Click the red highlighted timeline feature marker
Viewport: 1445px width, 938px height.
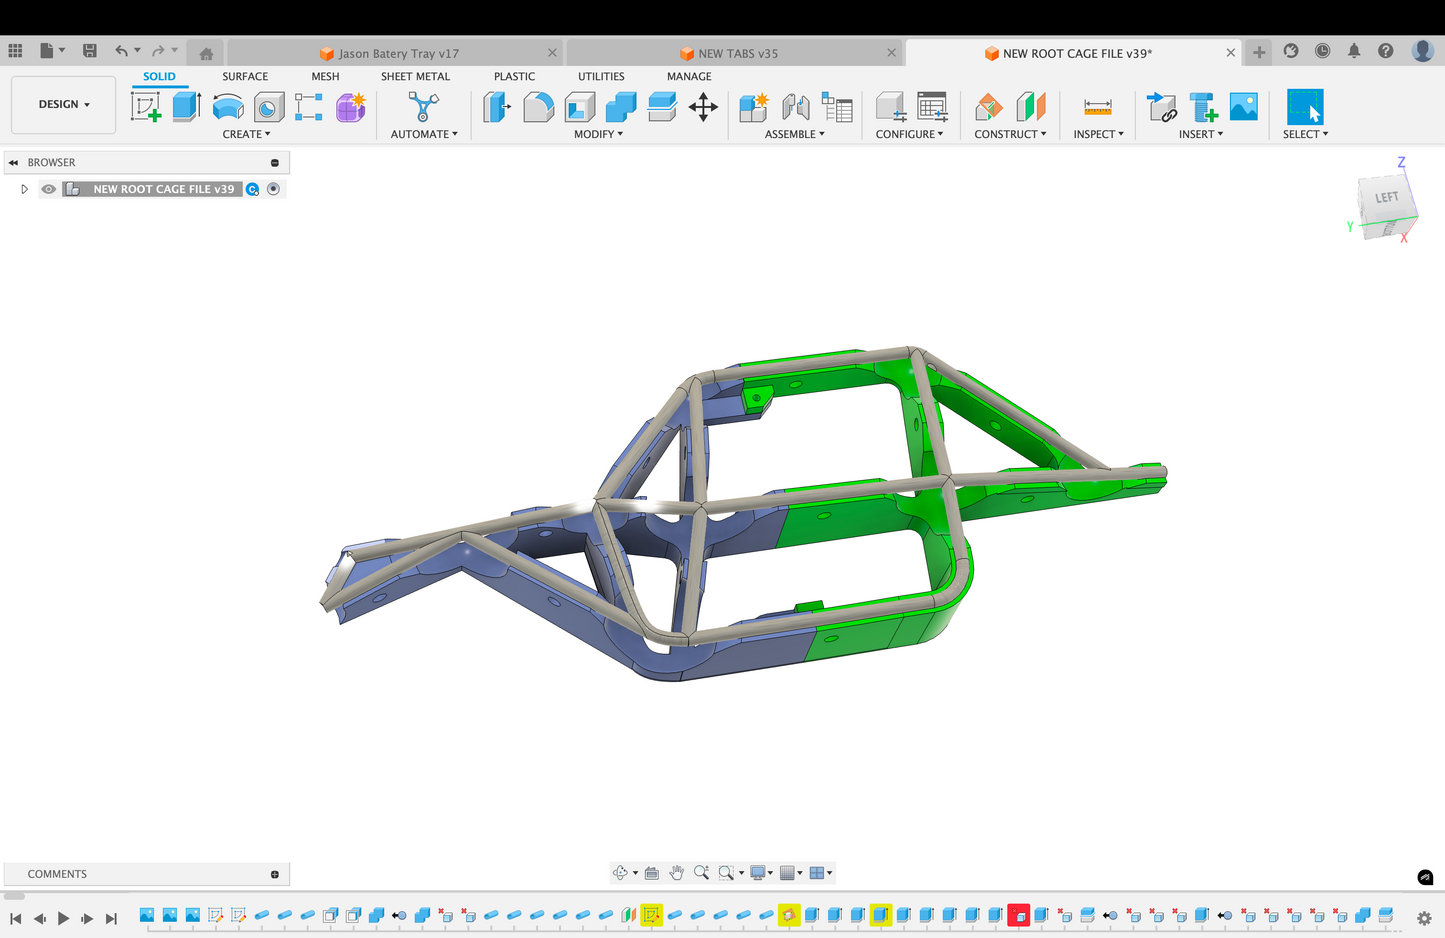(1018, 915)
